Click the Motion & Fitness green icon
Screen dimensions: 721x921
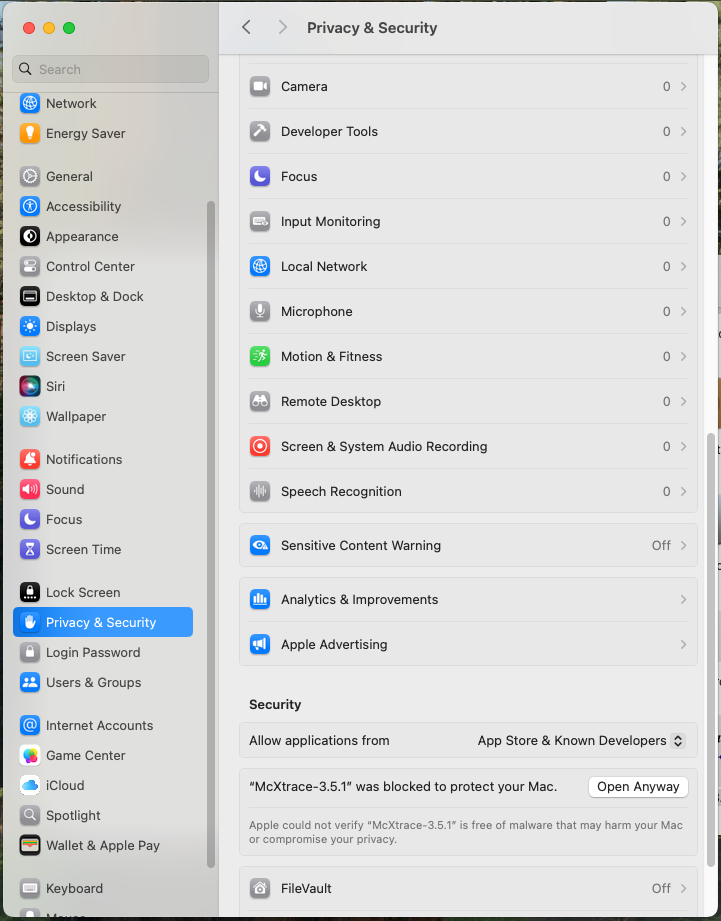tap(260, 357)
